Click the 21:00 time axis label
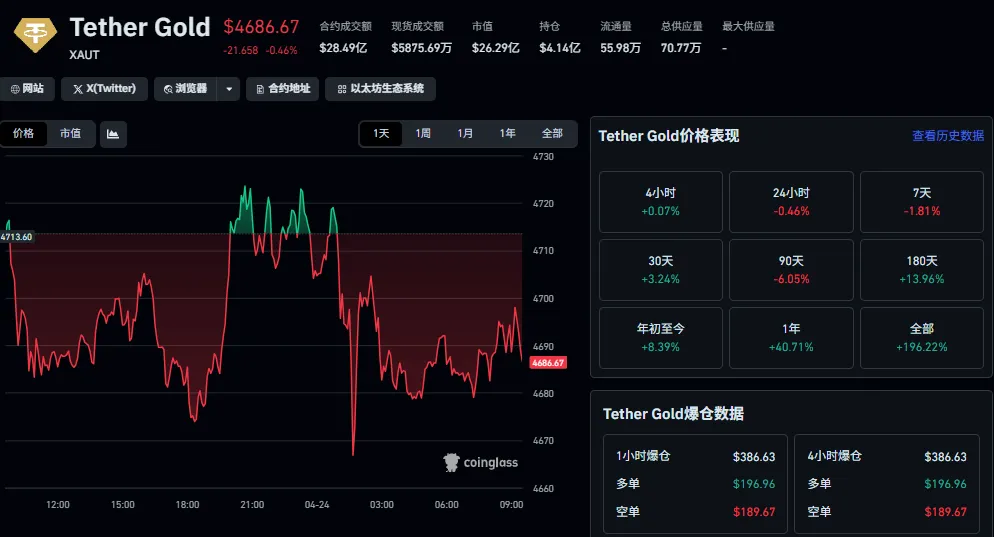 click(x=252, y=505)
